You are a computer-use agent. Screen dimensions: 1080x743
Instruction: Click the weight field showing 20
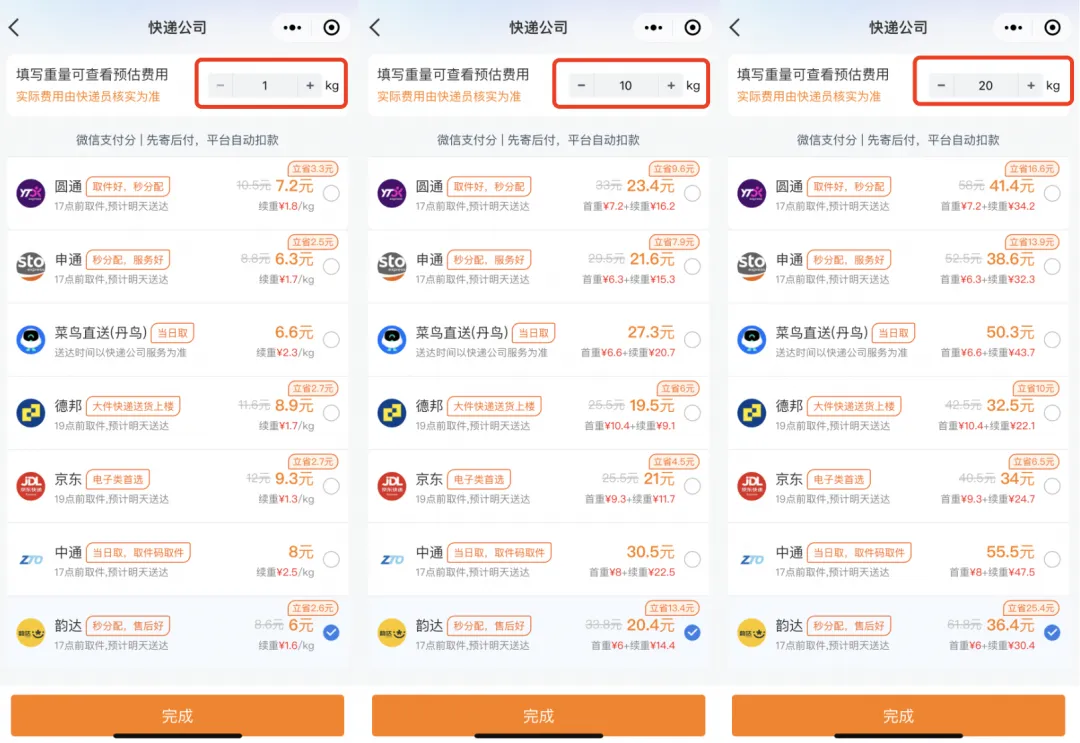coord(986,85)
